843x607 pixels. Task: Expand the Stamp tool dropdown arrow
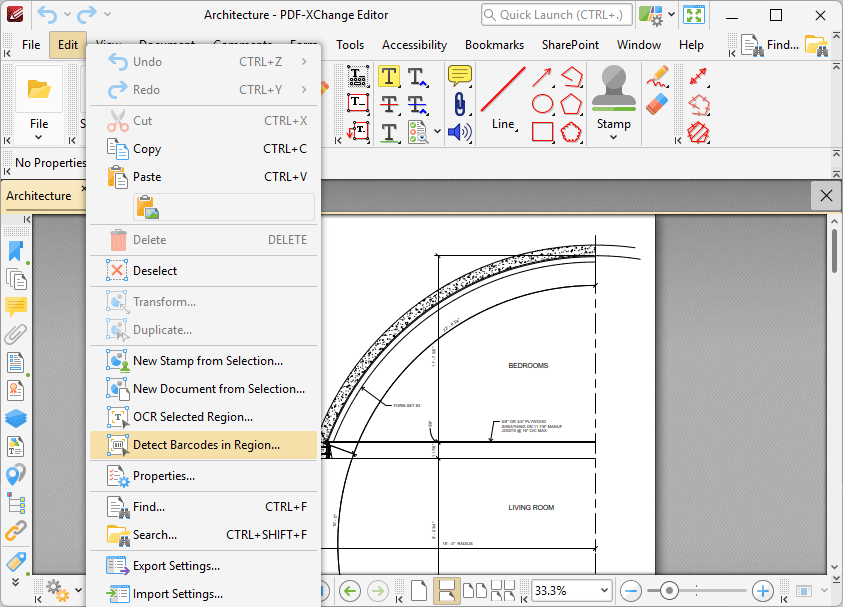point(613,138)
